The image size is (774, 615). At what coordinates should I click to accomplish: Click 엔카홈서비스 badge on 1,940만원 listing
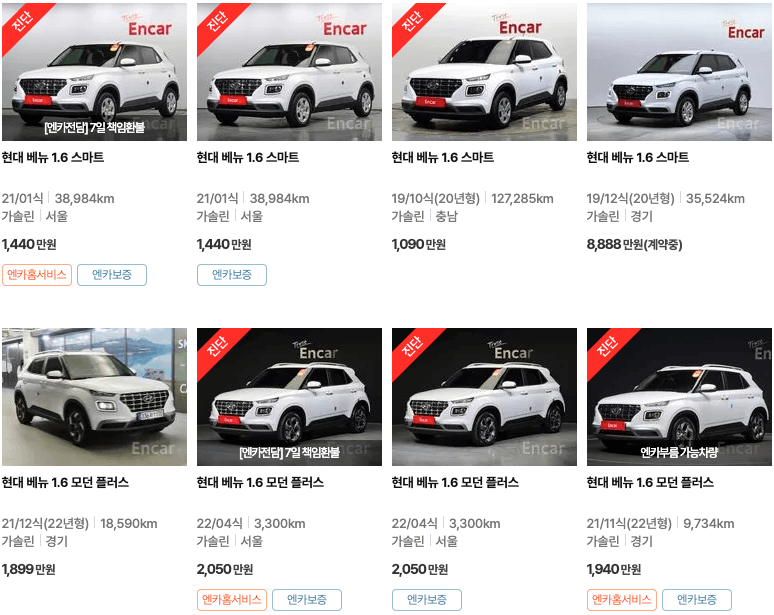pyautogui.click(x=622, y=600)
